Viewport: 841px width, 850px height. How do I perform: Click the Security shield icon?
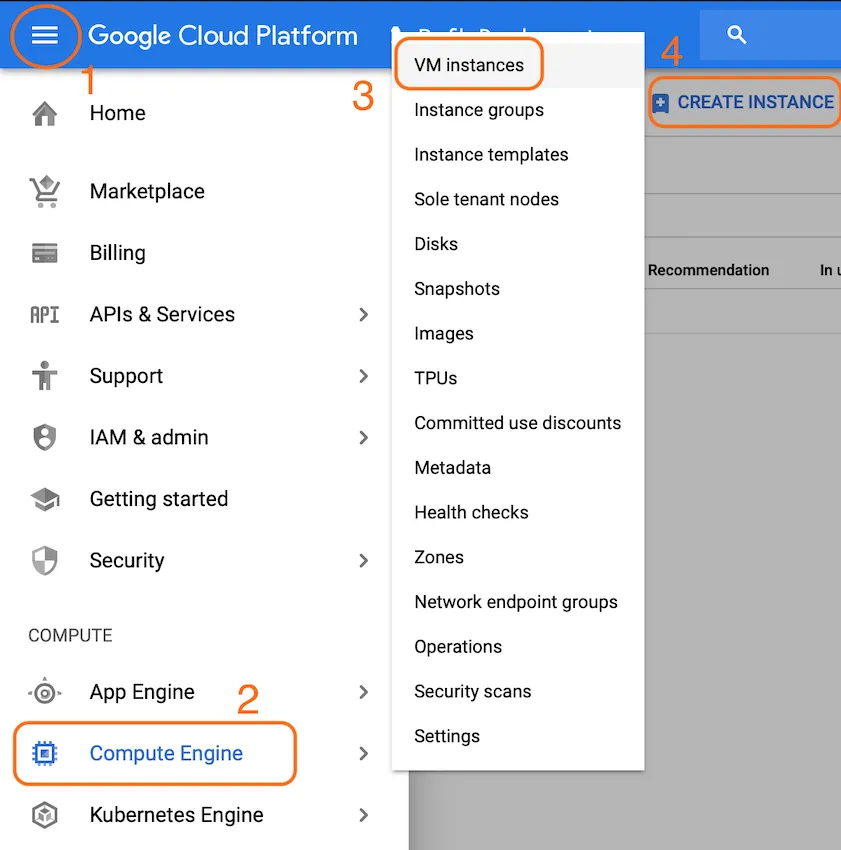point(45,561)
